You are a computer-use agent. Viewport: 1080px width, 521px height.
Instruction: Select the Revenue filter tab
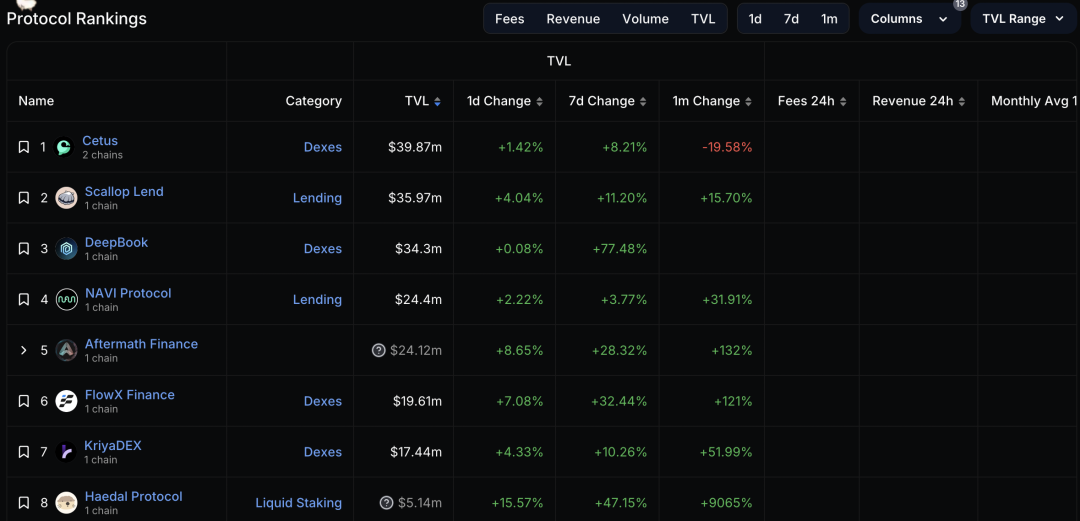[573, 19]
